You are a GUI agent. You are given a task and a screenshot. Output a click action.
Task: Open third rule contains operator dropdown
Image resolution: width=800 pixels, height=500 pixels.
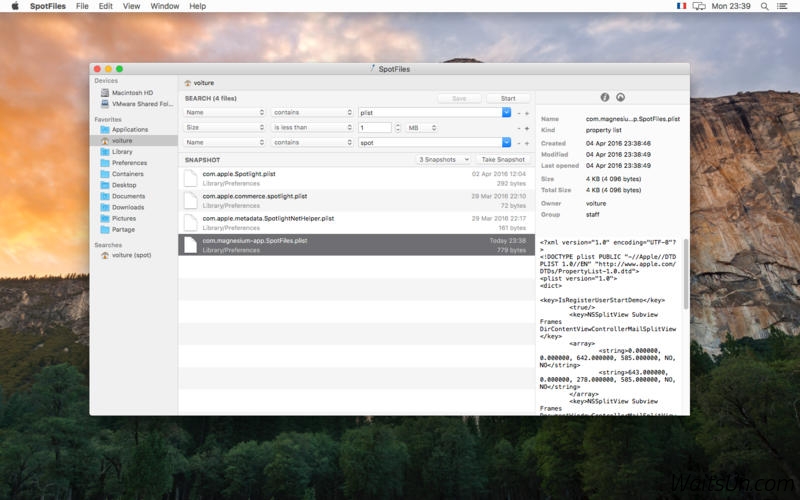(312, 142)
